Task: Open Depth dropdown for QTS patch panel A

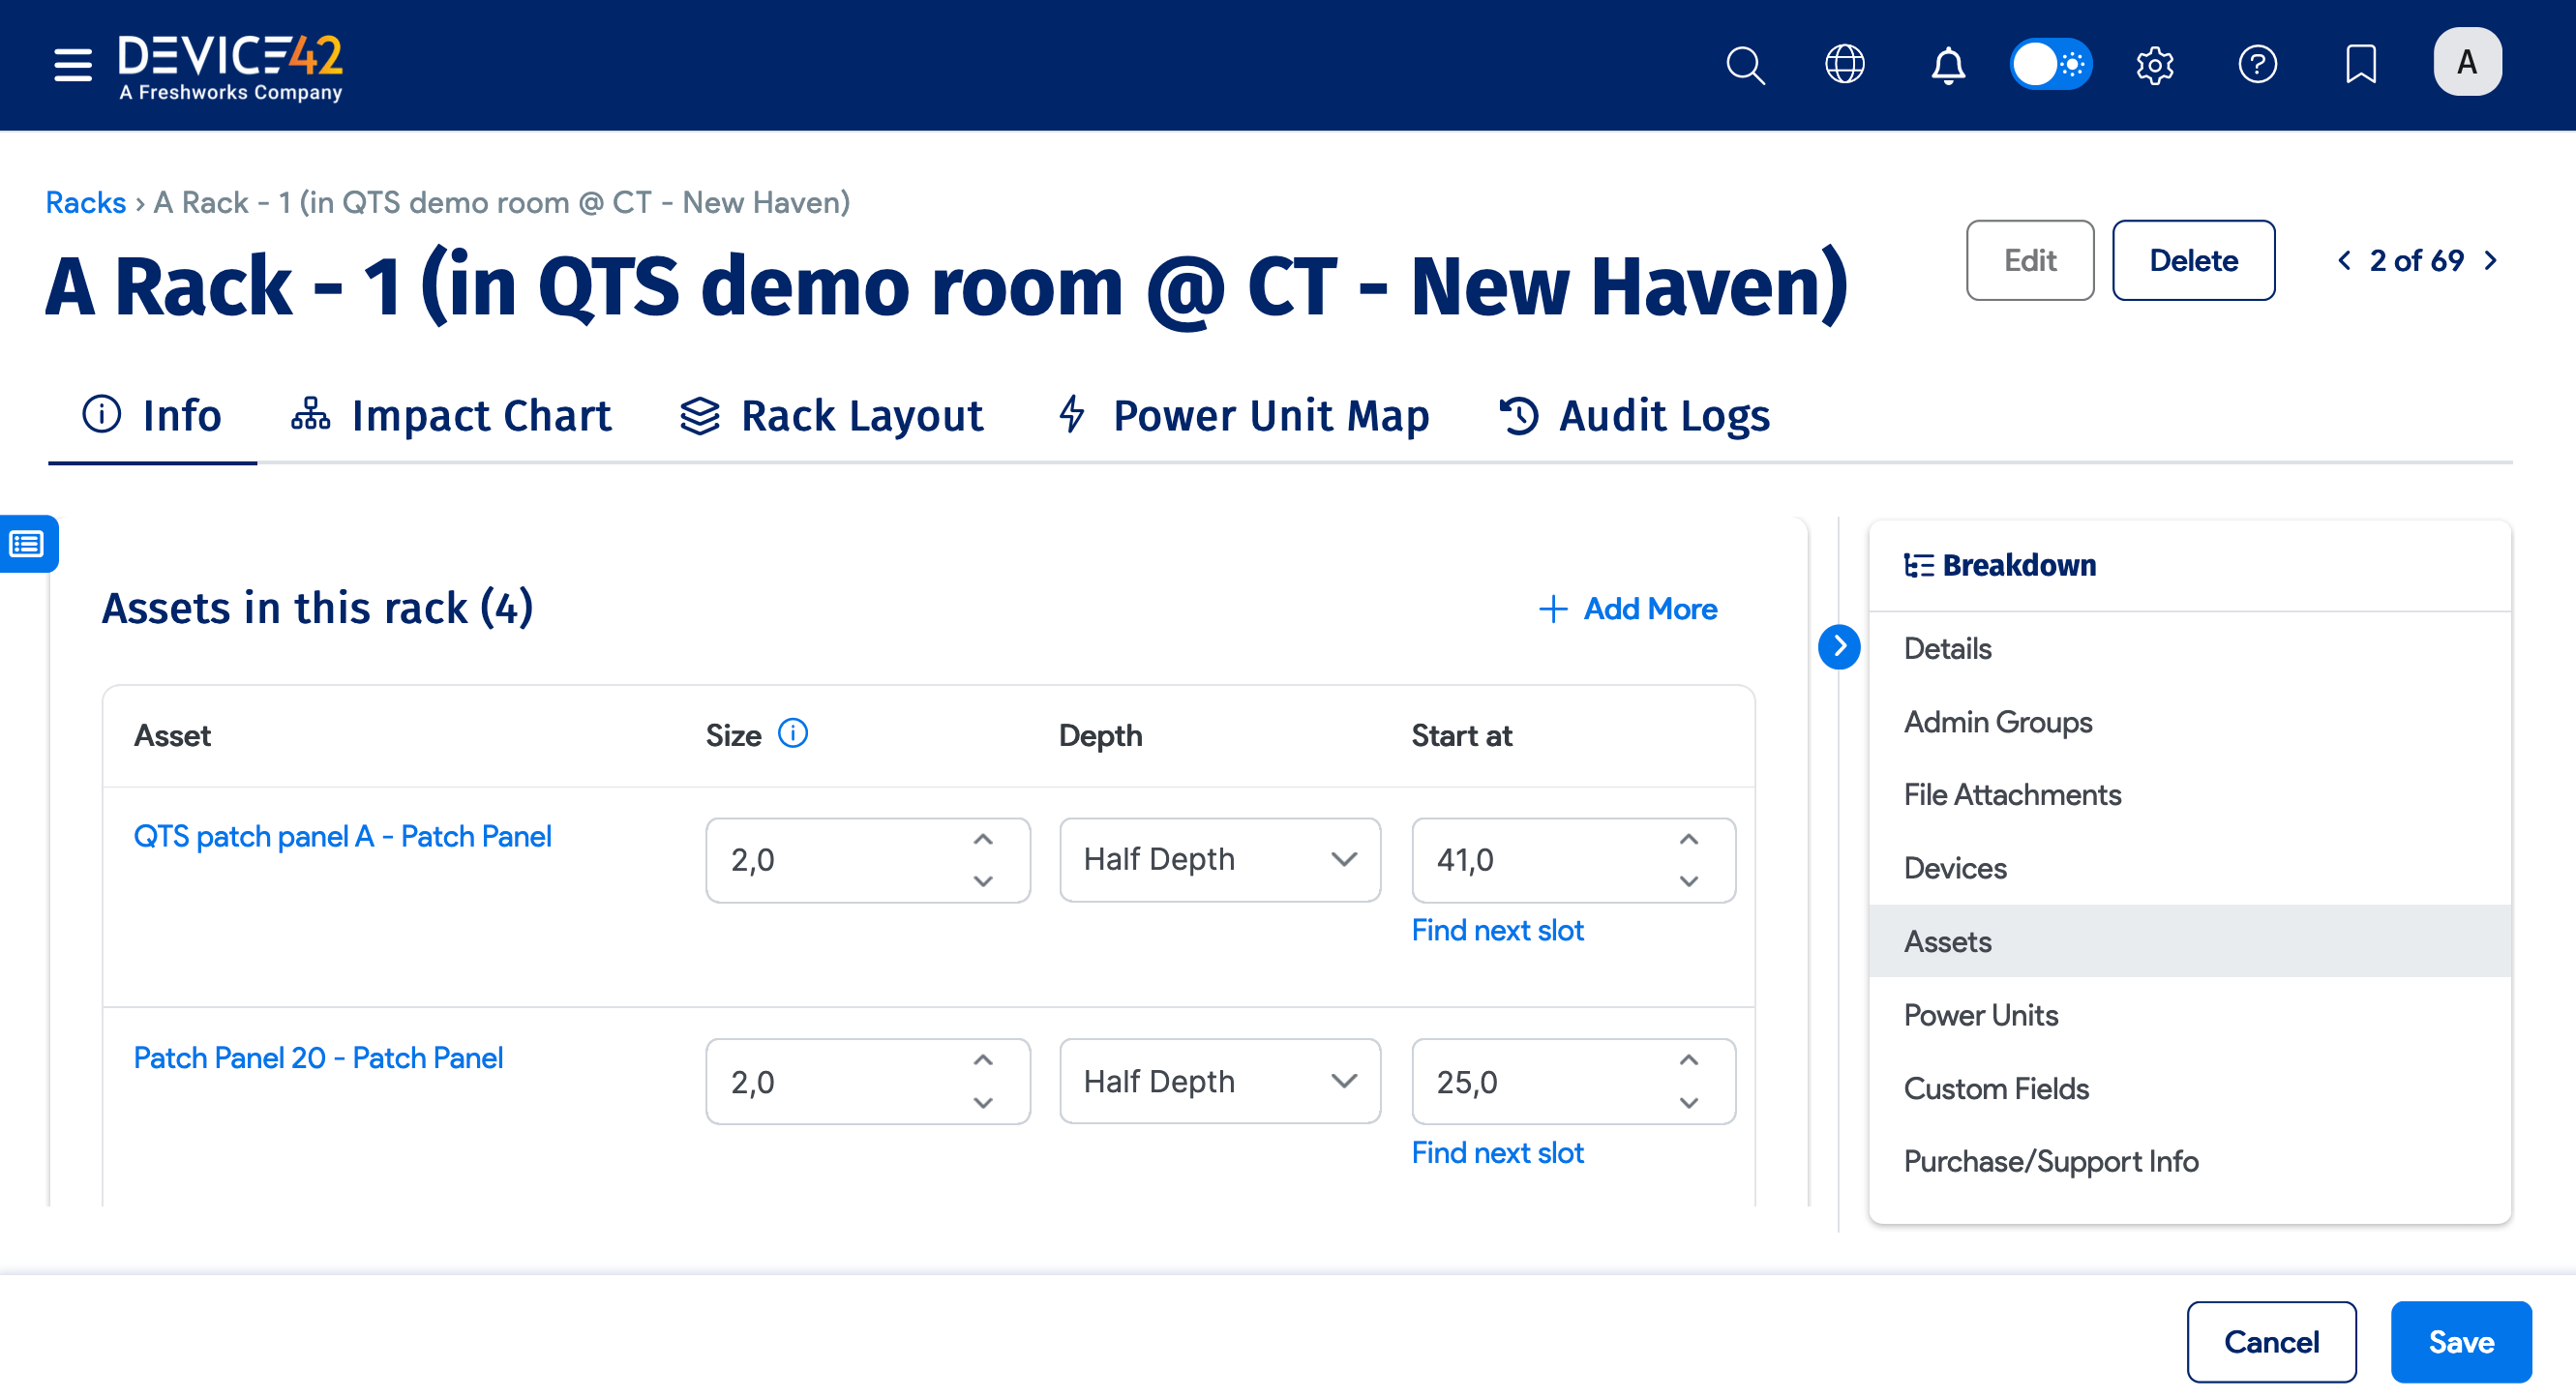Action: click(1219, 860)
